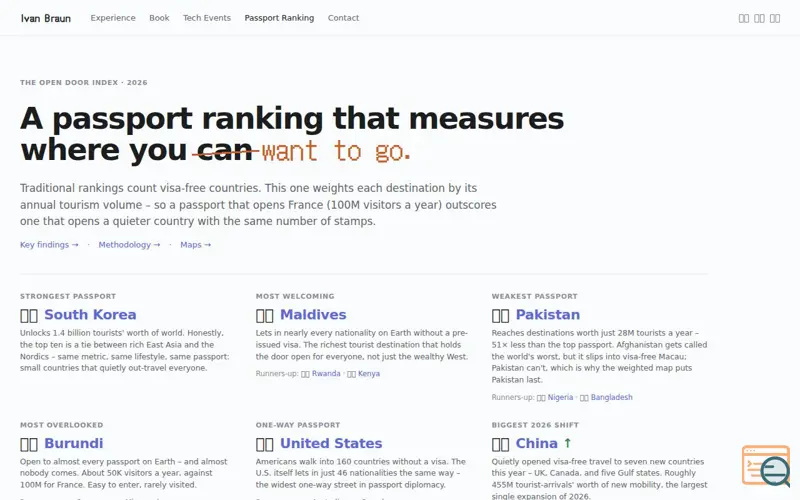Click the 'STRONGEST PASSPORT' label

pos(68,296)
